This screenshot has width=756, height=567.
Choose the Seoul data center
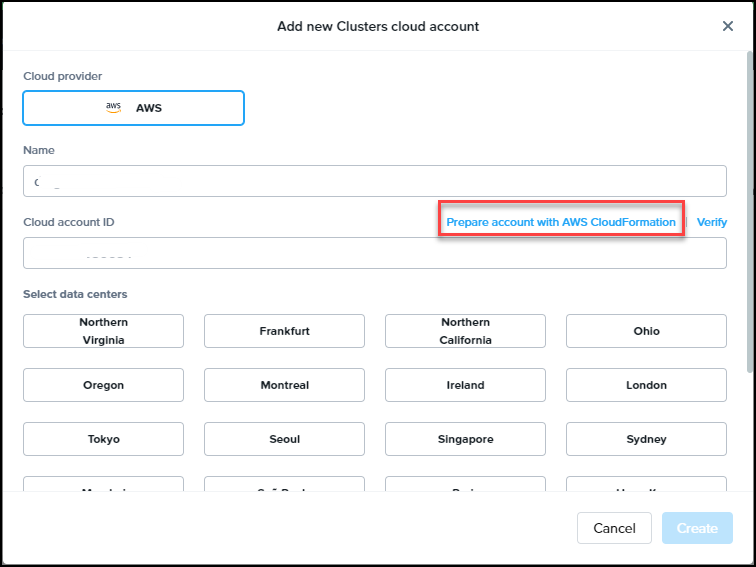(284, 439)
